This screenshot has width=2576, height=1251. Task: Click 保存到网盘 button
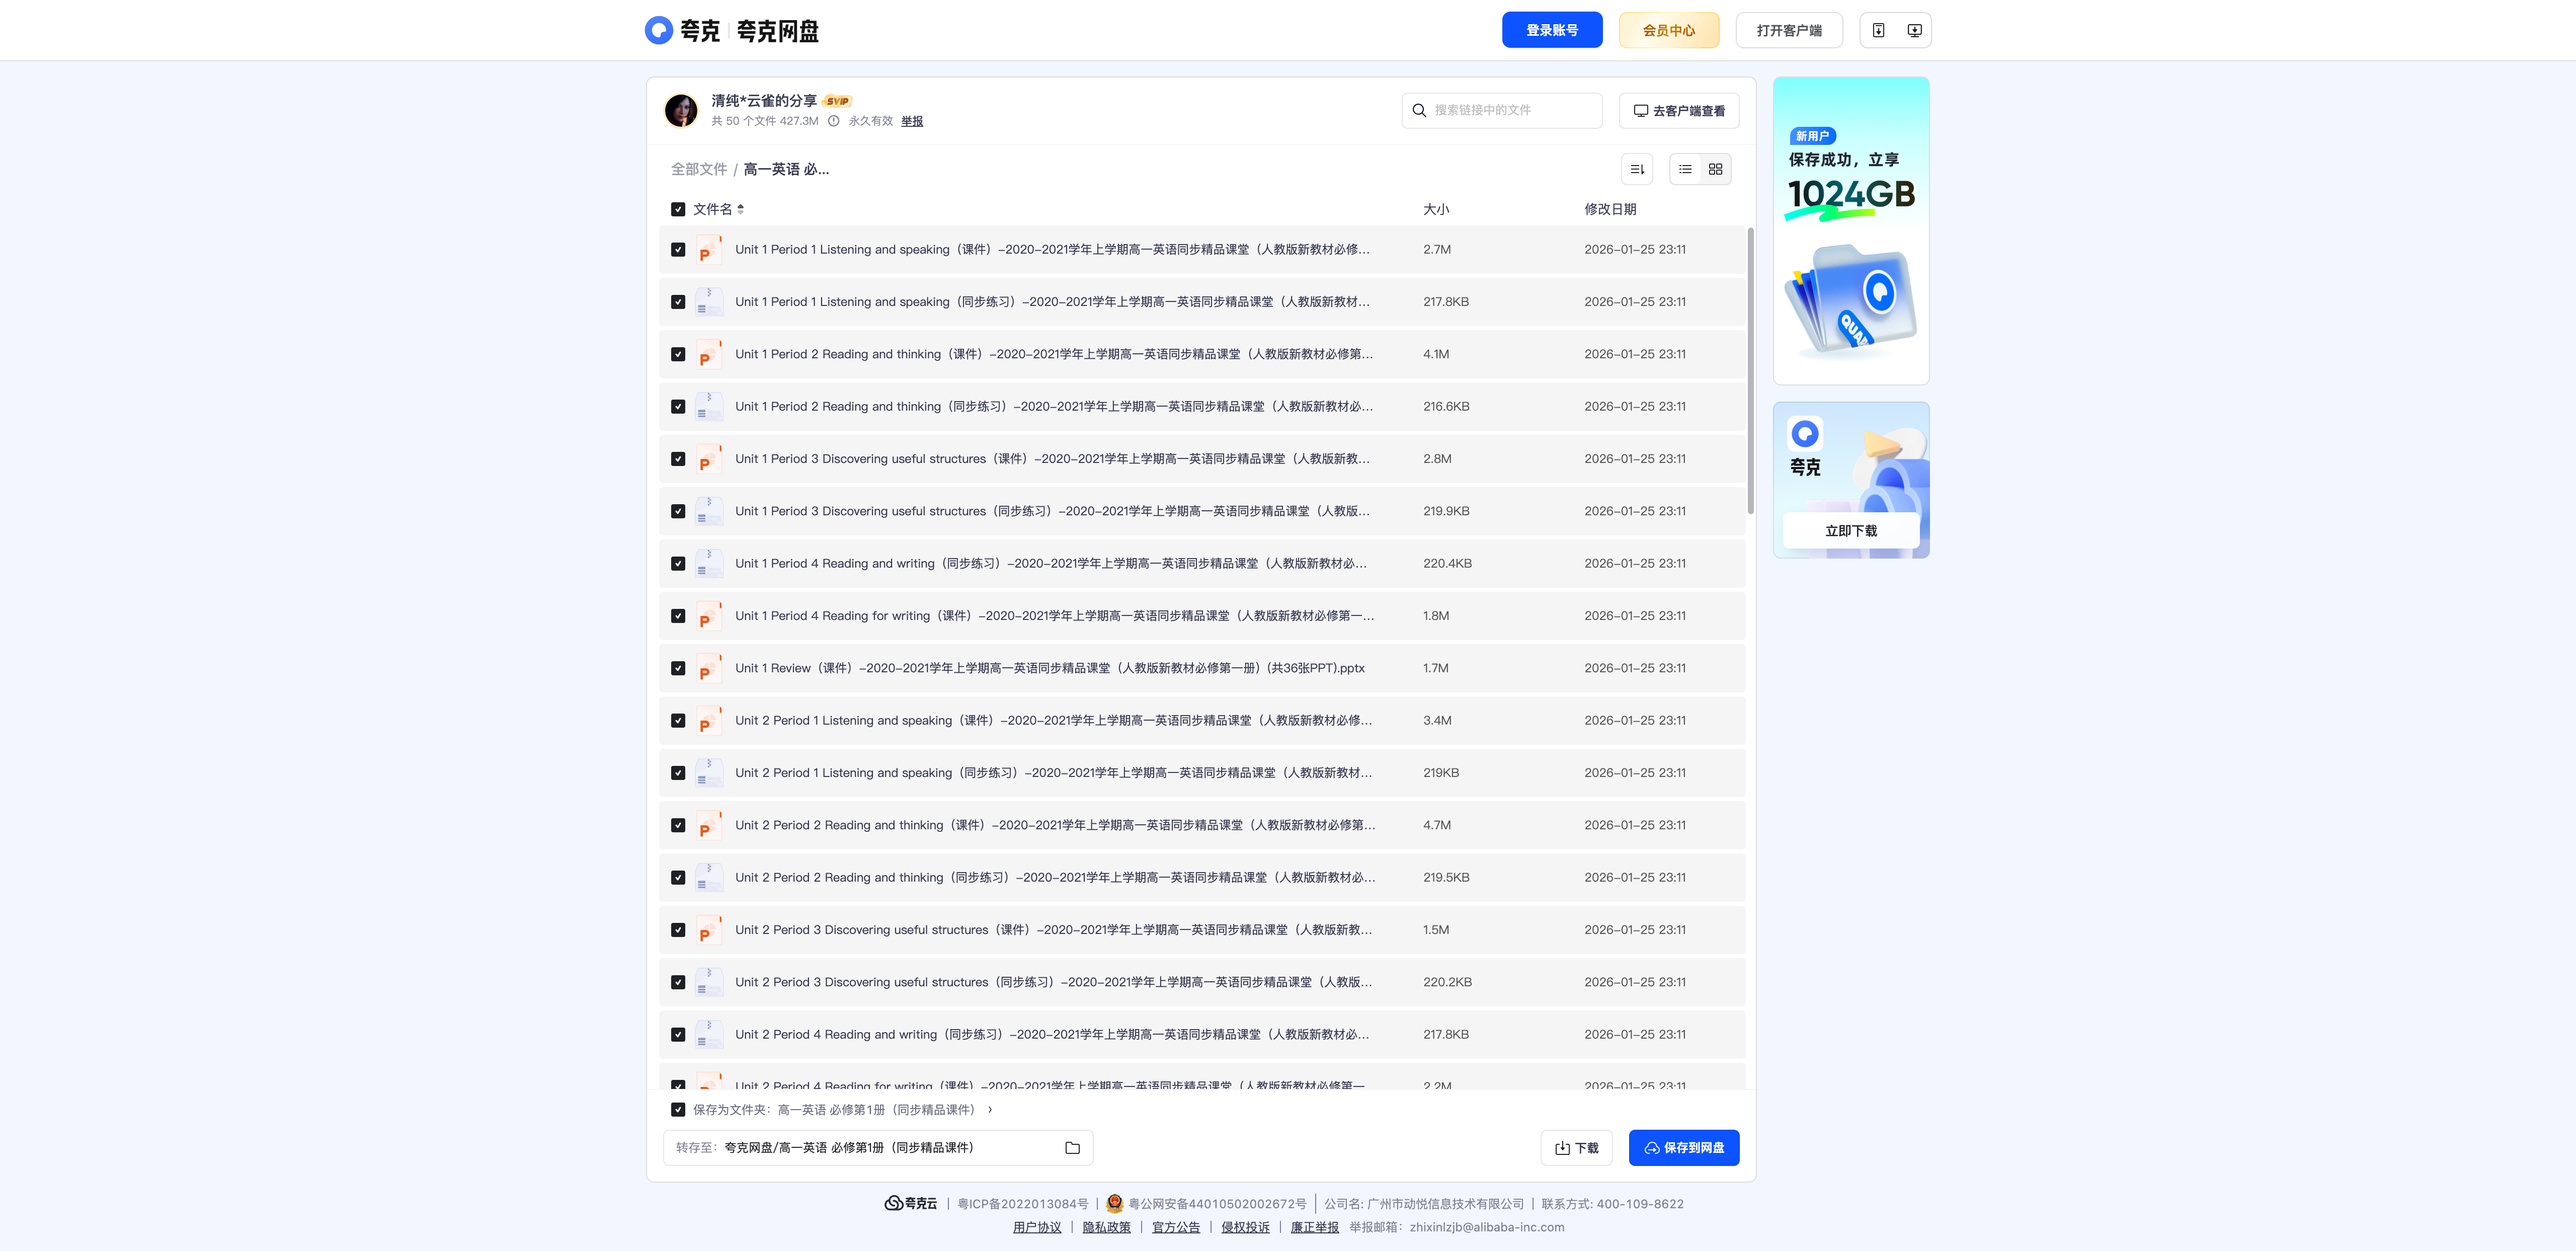[1684, 1147]
